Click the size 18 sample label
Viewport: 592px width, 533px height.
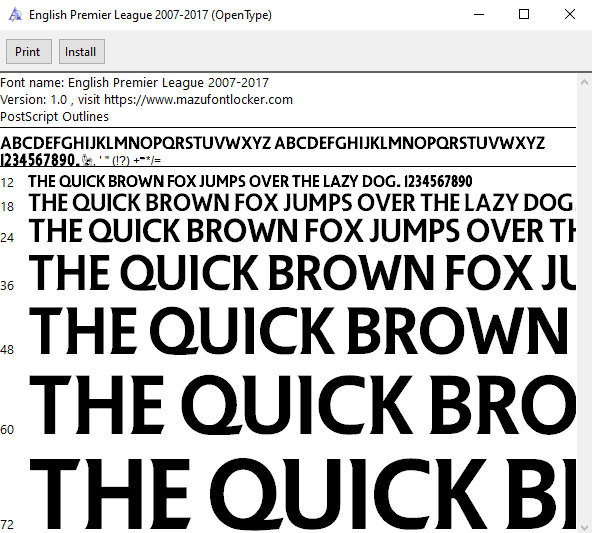click(x=7, y=207)
